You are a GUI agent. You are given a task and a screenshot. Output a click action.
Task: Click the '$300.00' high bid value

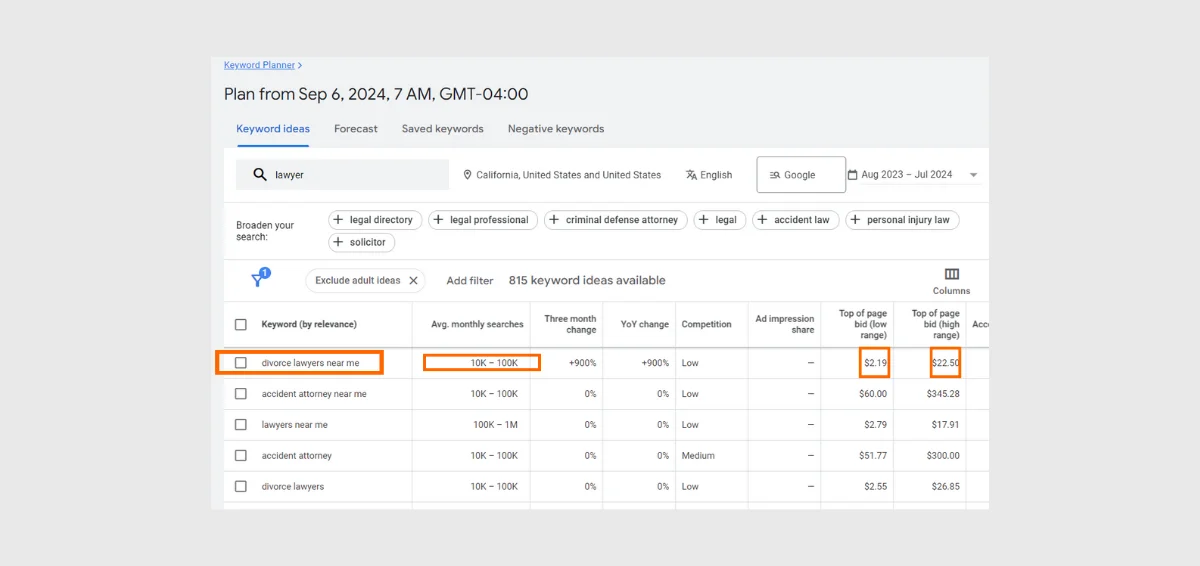[943, 456]
